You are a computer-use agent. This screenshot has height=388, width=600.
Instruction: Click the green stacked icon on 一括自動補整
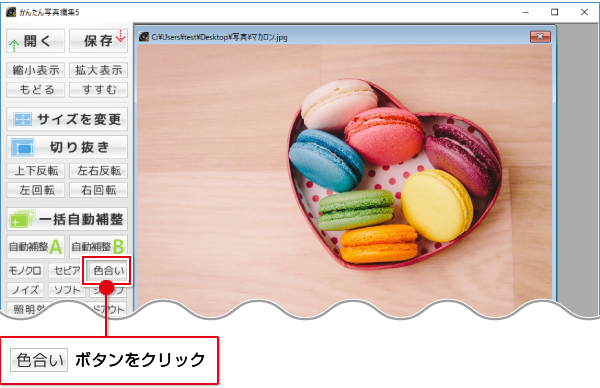[x=22, y=219]
